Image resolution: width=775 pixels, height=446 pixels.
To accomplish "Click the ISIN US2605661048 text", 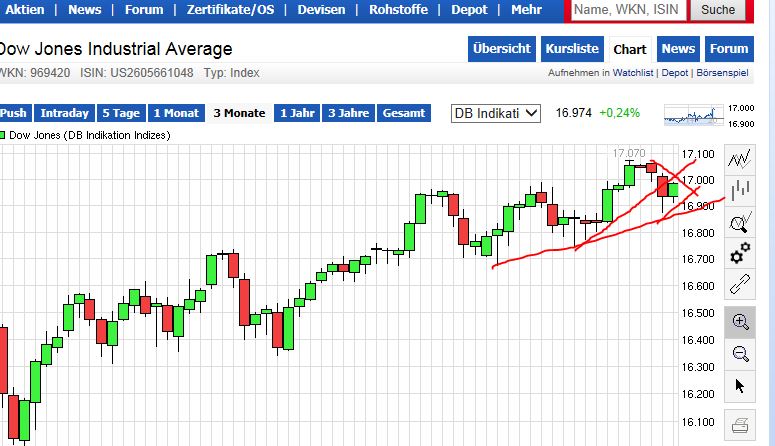I will [136, 73].
